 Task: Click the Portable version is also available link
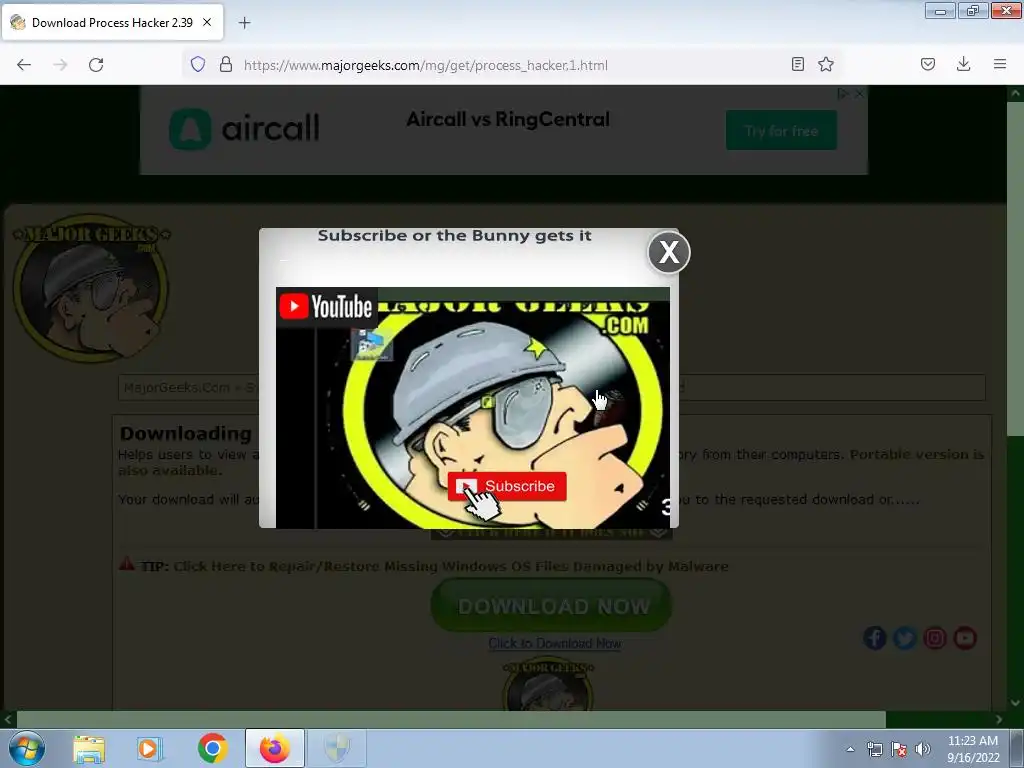(551, 462)
